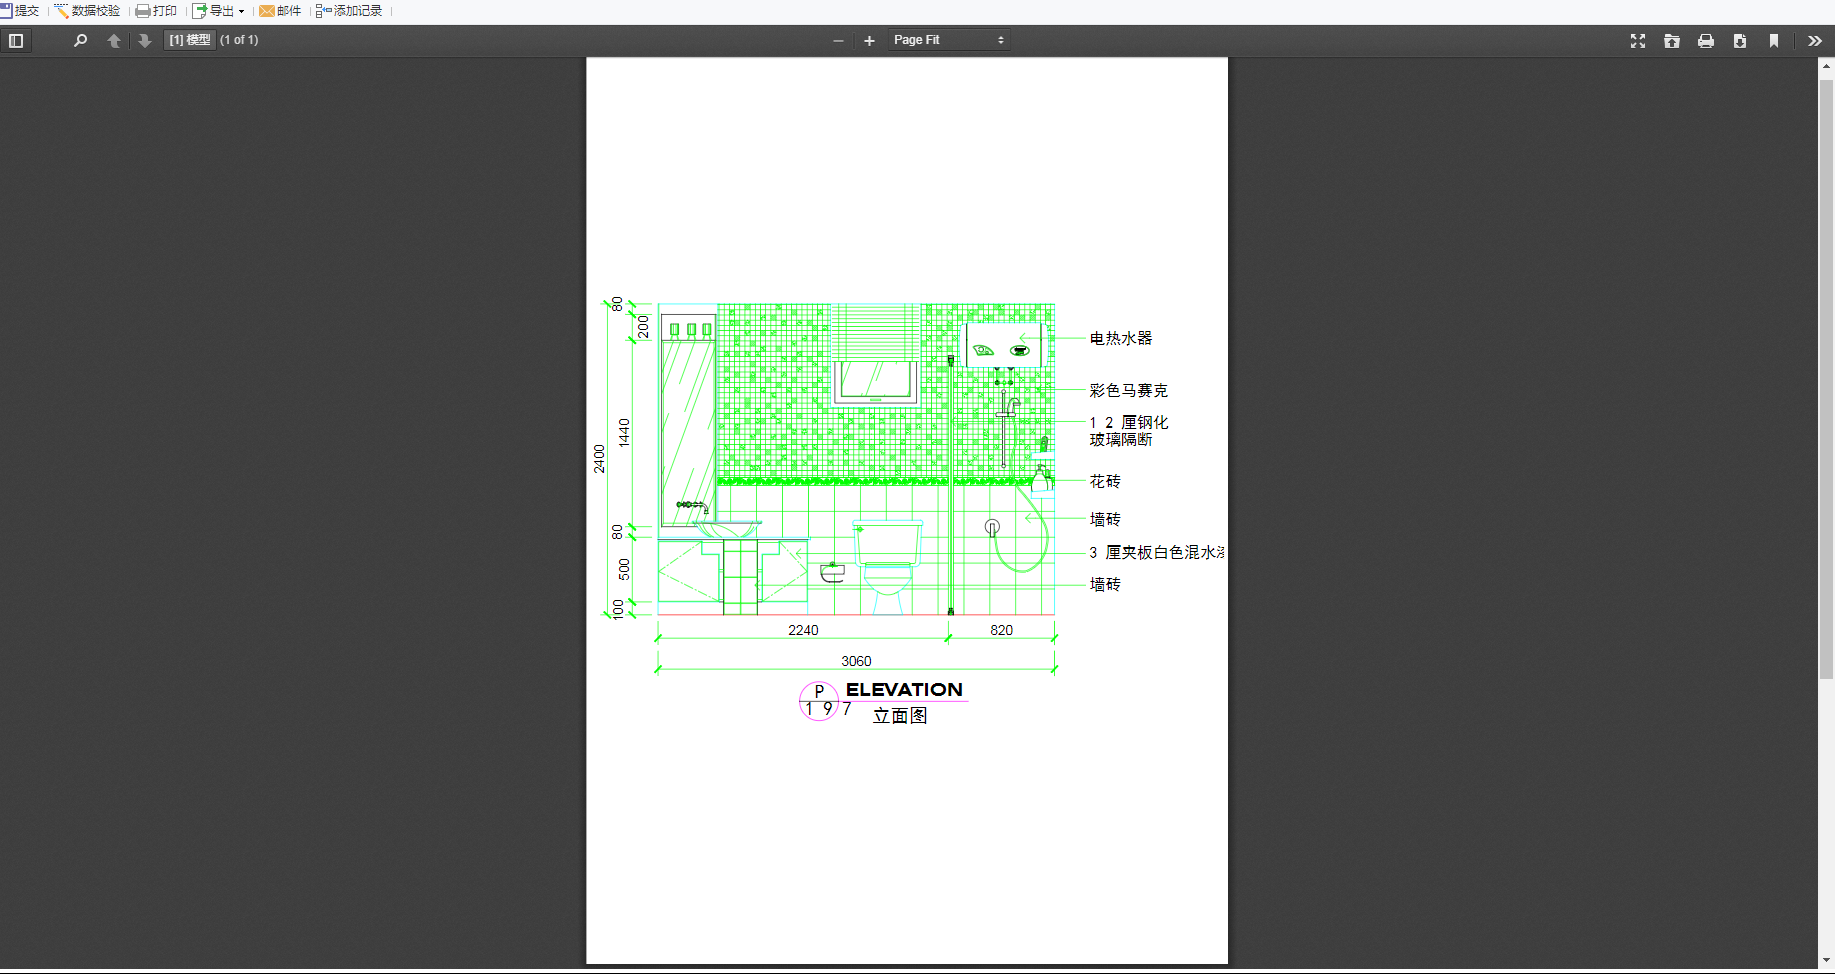Viewport: 1835px width, 974px height.
Task: Click the page number field [1] 模型
Action: [190, 40]
